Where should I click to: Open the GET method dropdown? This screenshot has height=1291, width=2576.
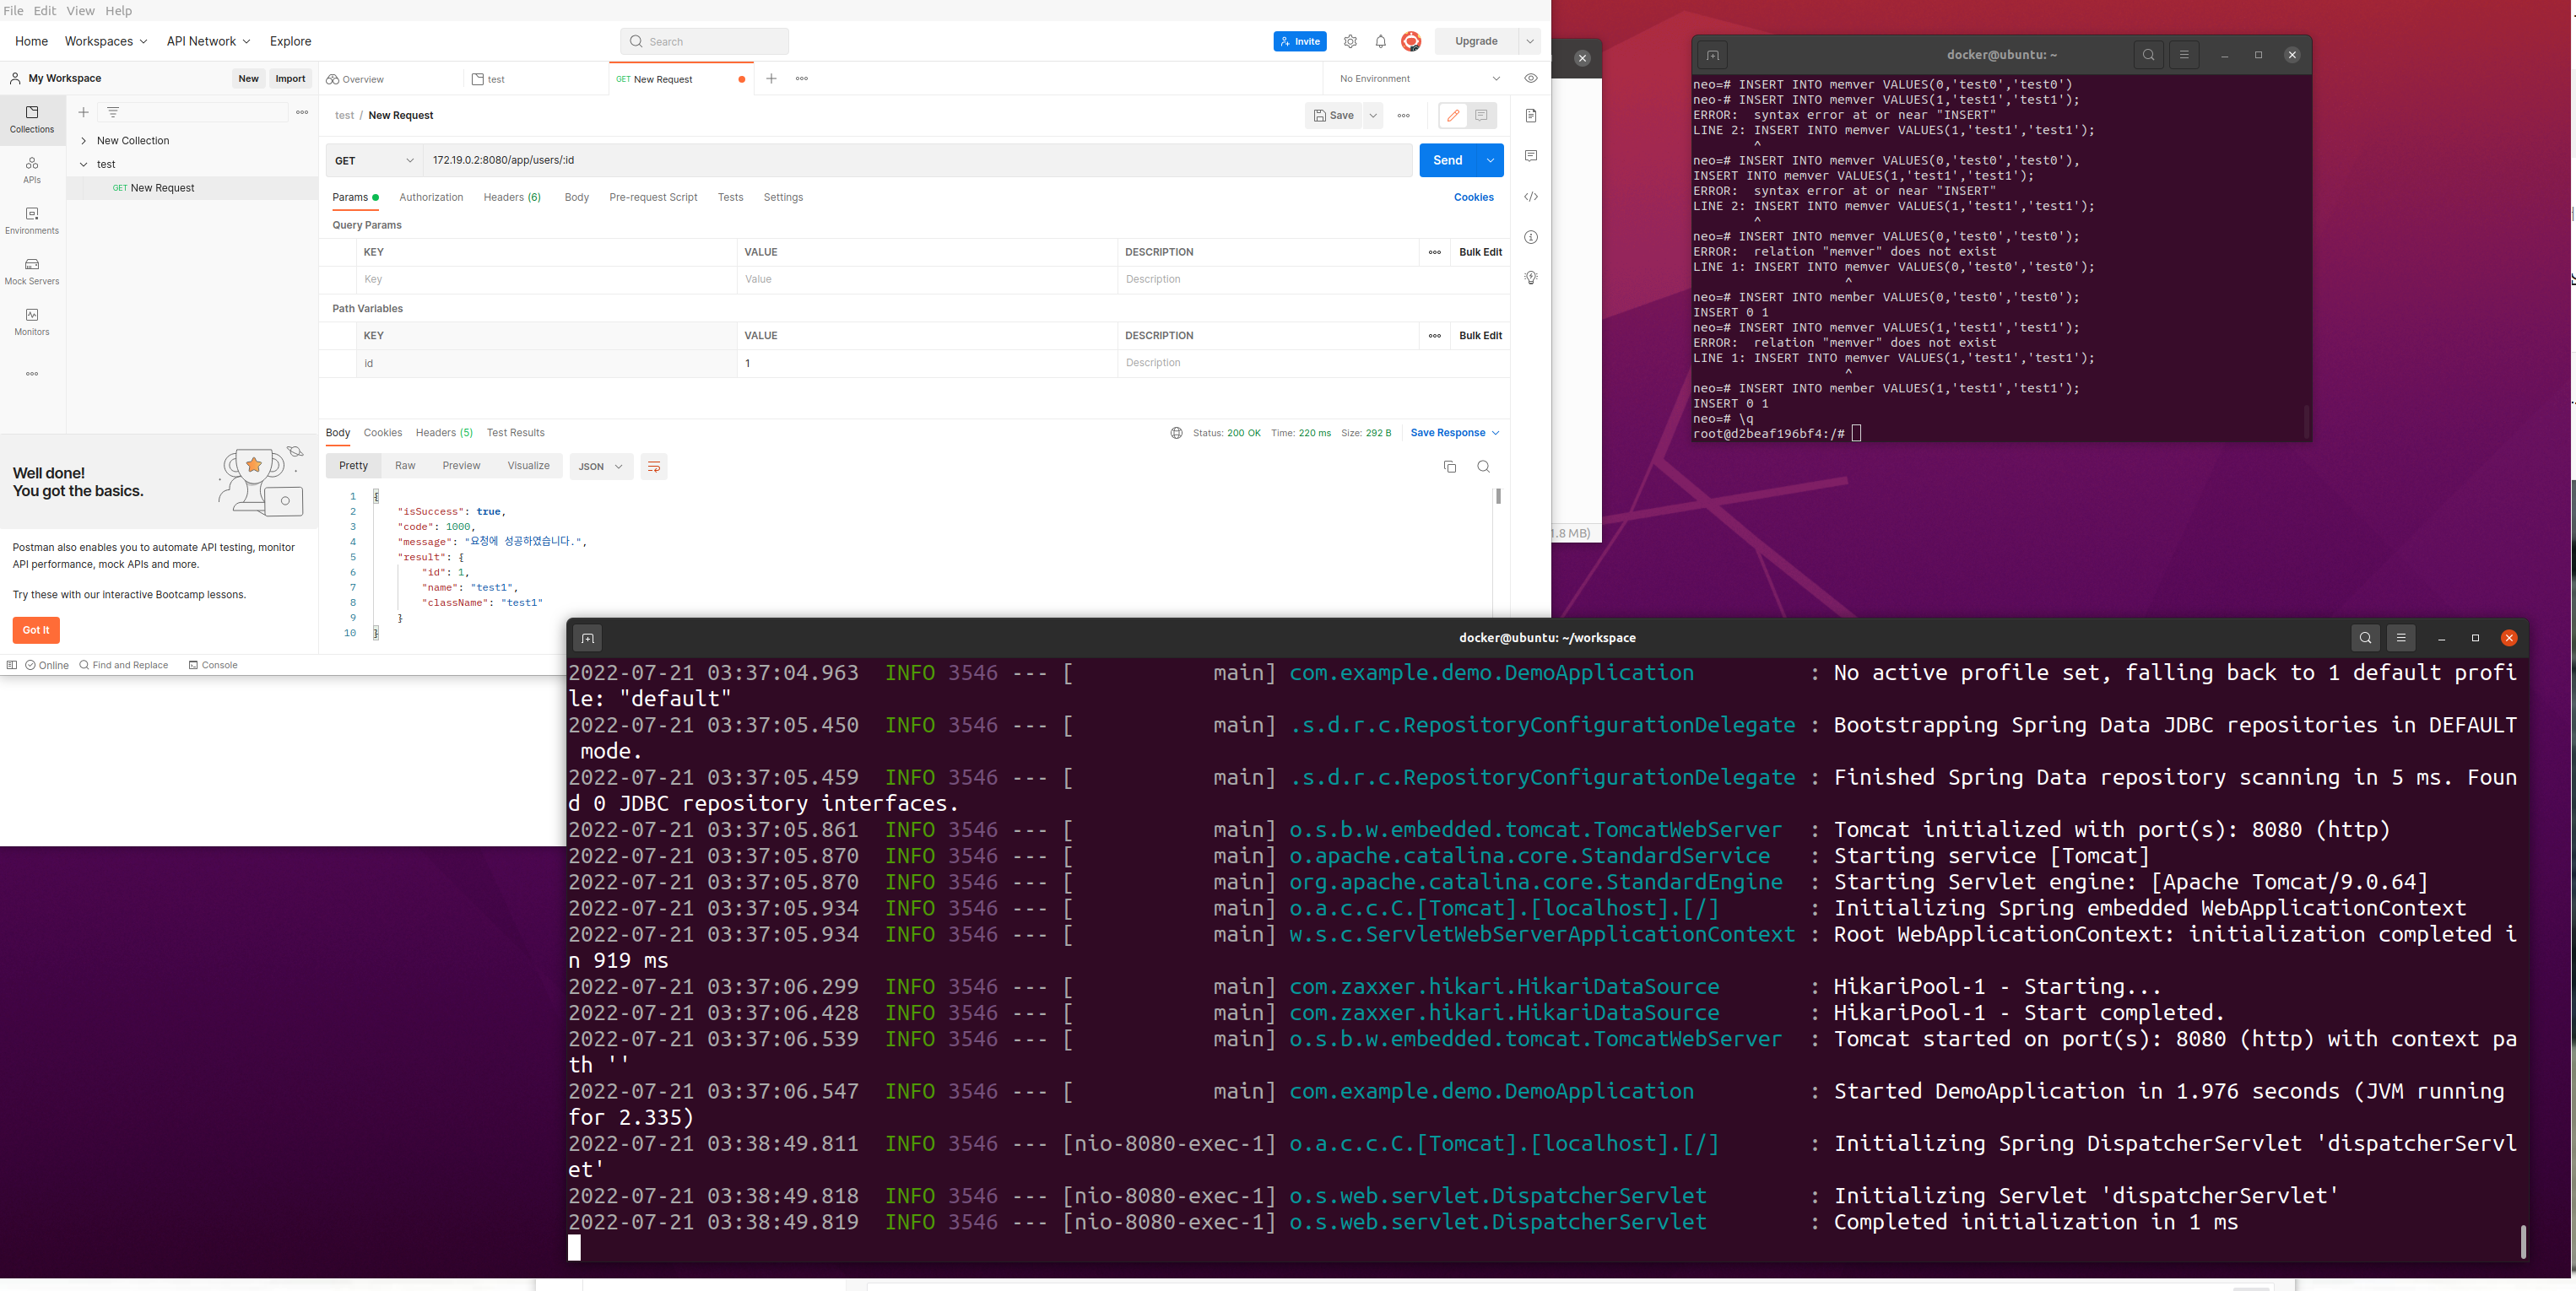pos(374,160)
